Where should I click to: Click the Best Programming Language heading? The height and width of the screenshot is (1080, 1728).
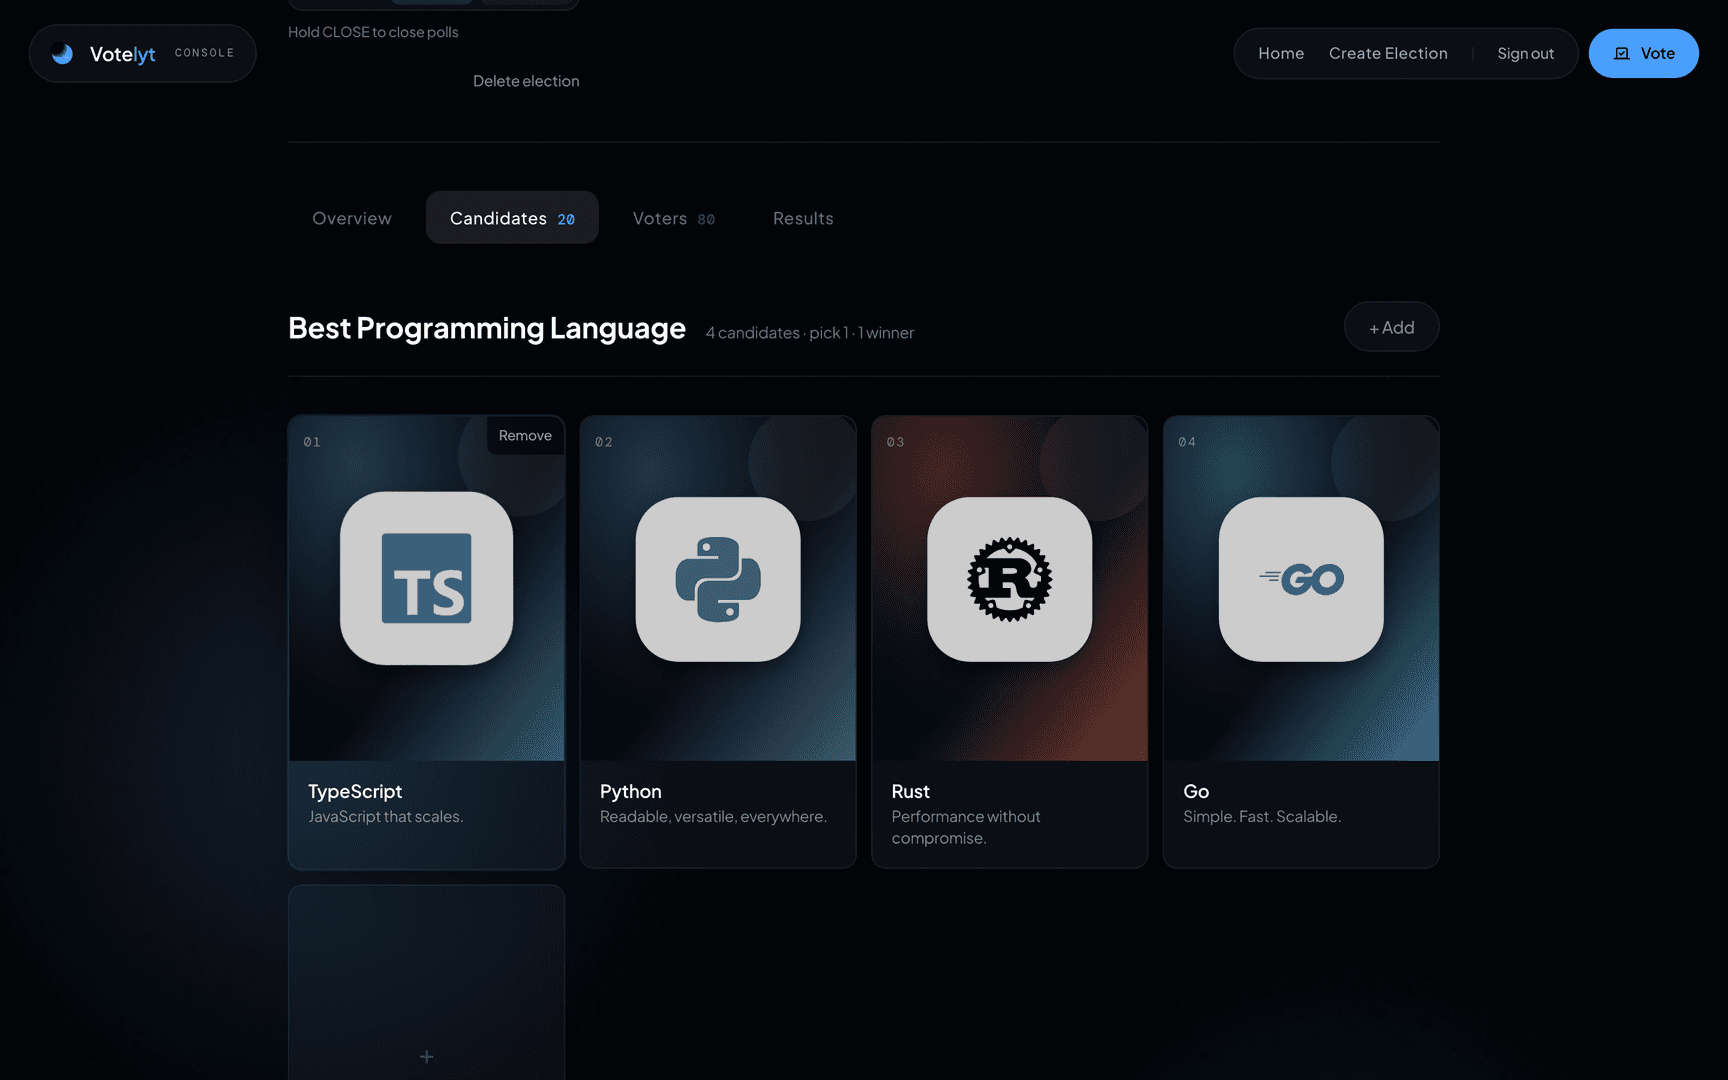[487, 328]
